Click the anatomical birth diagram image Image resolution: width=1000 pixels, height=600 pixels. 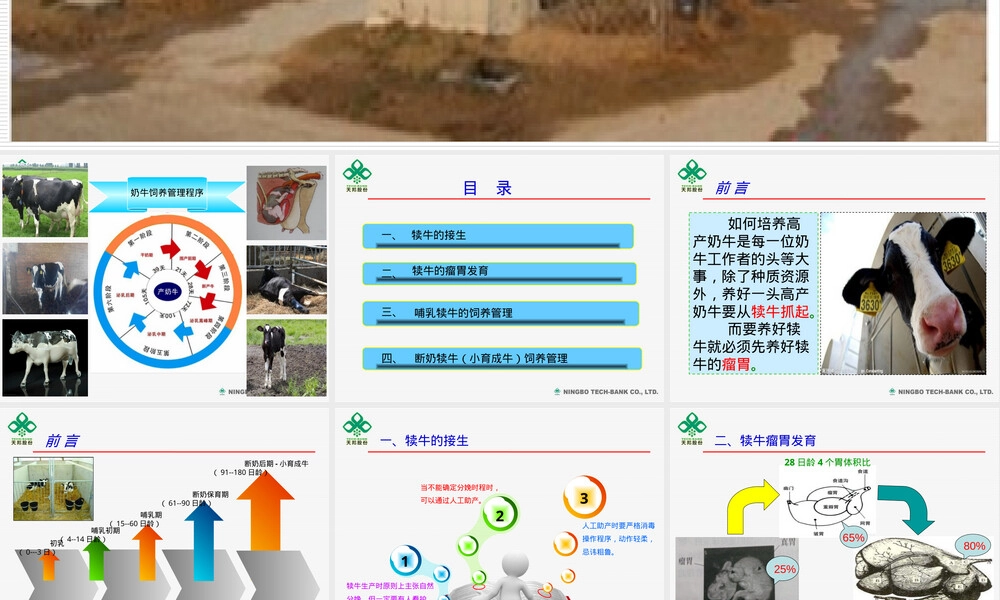(x=286, y=202)
